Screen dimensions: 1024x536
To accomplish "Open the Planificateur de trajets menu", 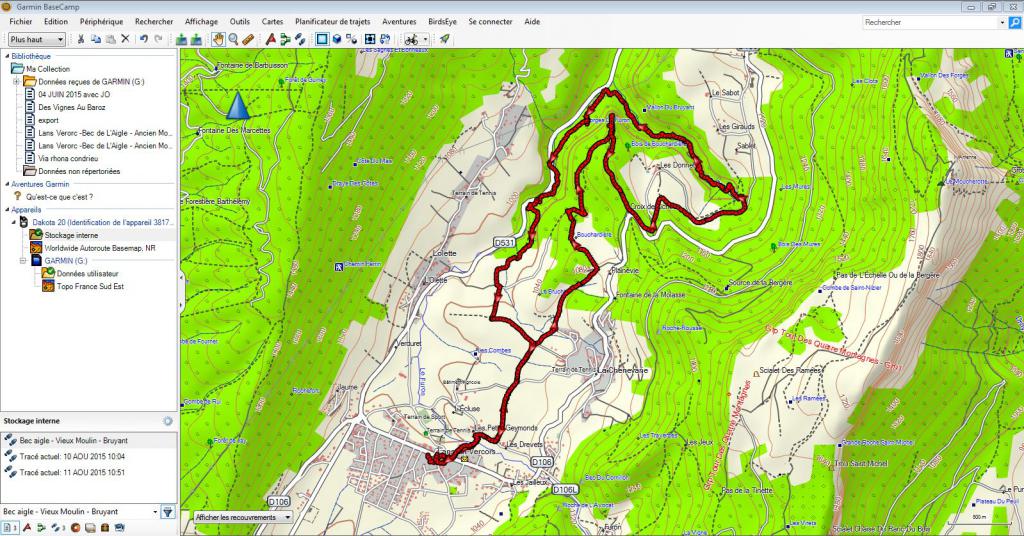I will (332, 22).
